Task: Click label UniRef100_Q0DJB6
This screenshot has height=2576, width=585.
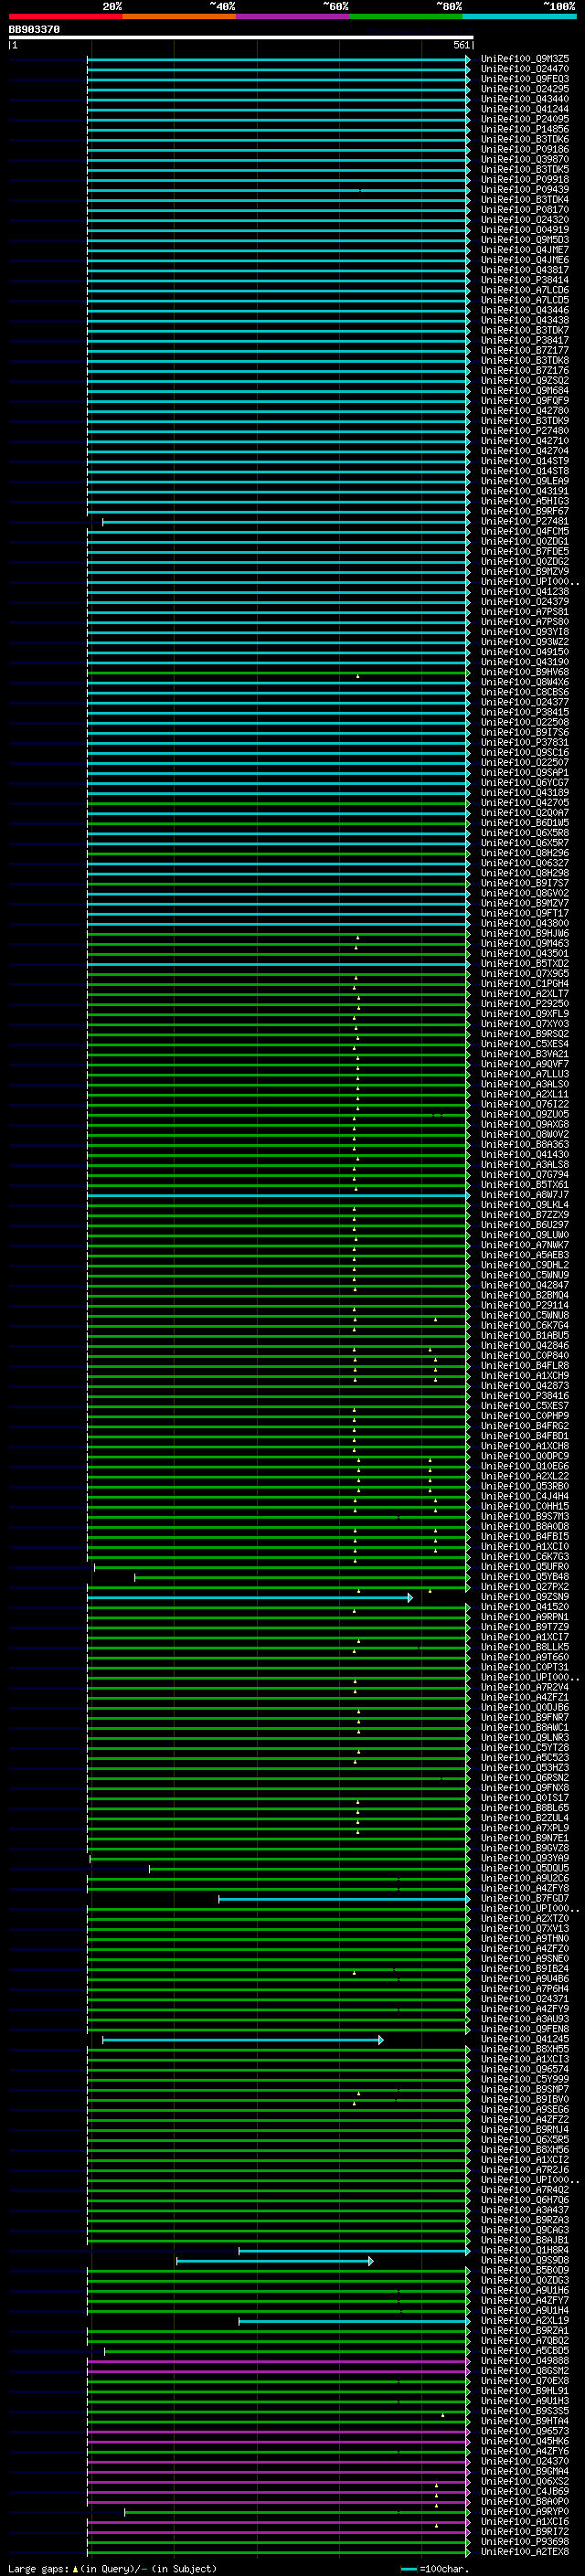Action: [525, 1708]
